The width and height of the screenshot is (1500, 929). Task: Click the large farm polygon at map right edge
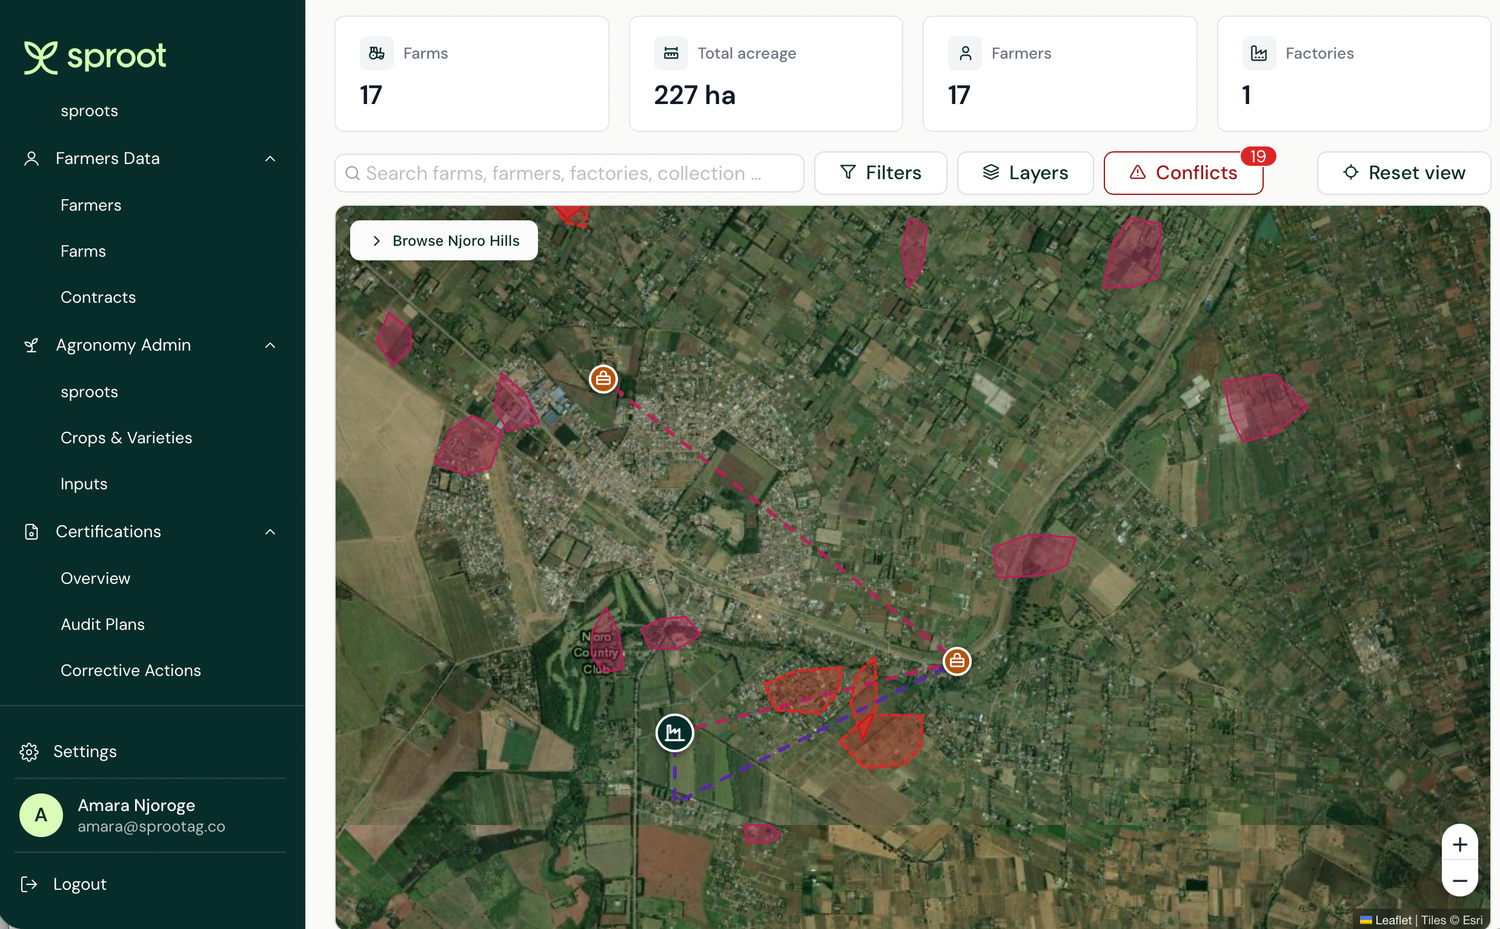(x=1263, y=407)
